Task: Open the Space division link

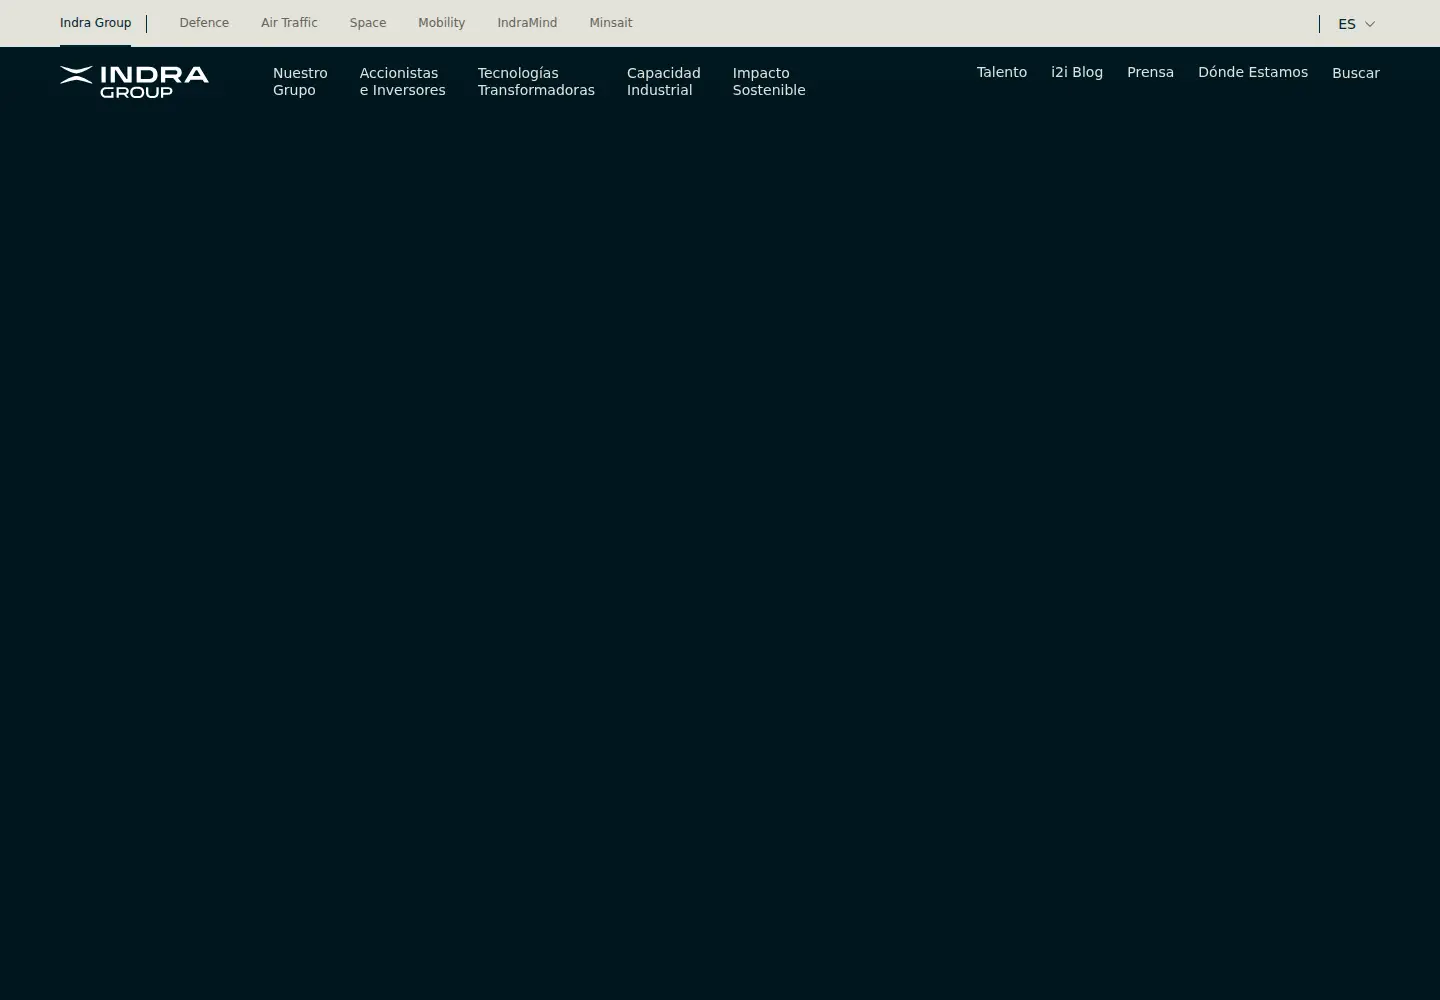Action: pyautogui.click(x=368, y=23)
